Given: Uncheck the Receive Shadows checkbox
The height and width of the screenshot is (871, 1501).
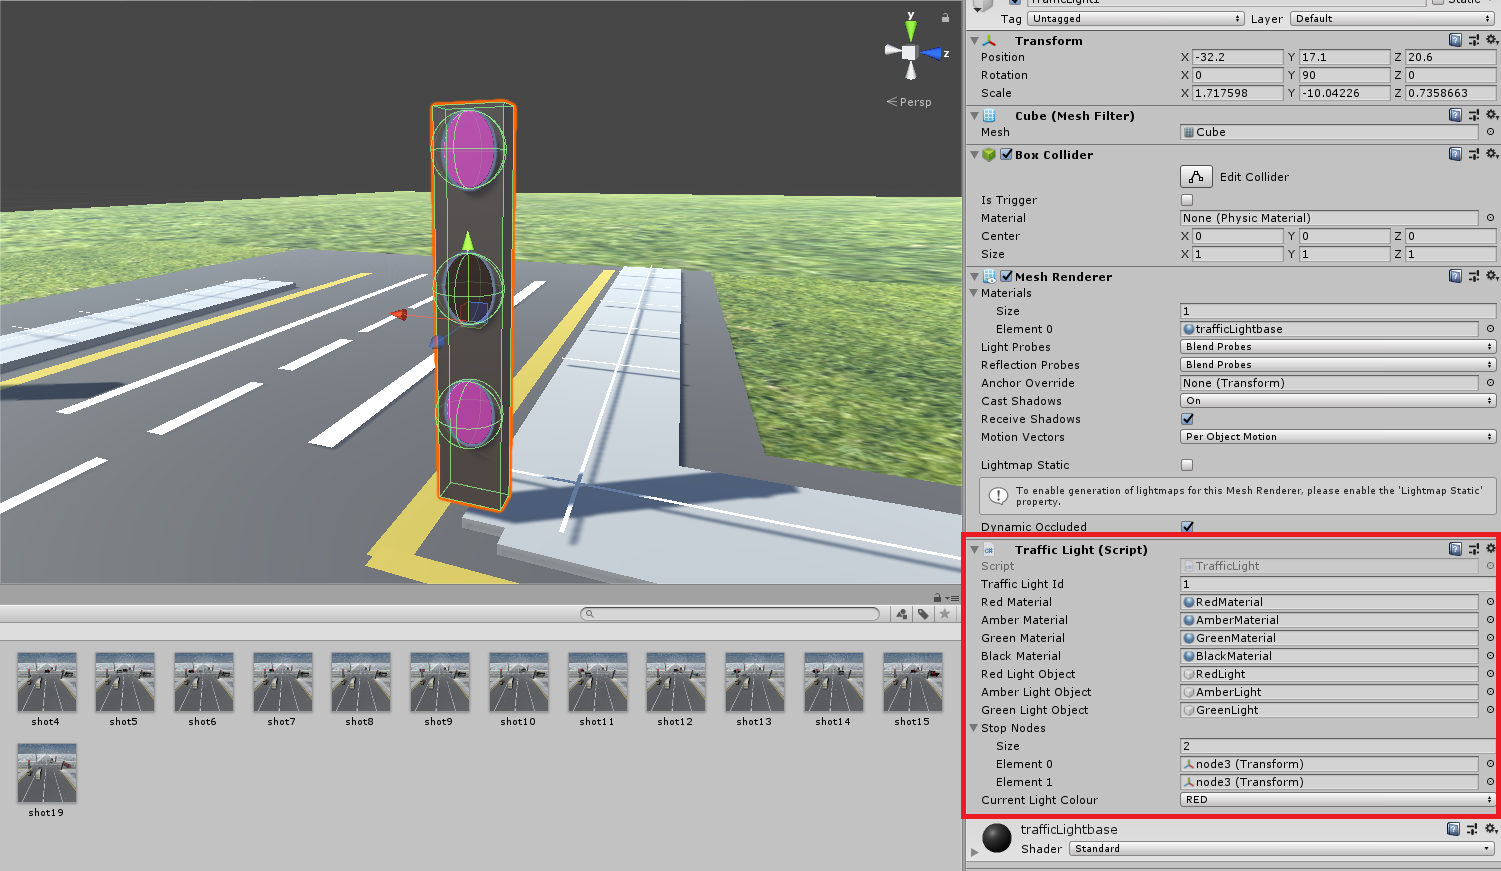Looking at the screenshot, I should pos(1187,419).
